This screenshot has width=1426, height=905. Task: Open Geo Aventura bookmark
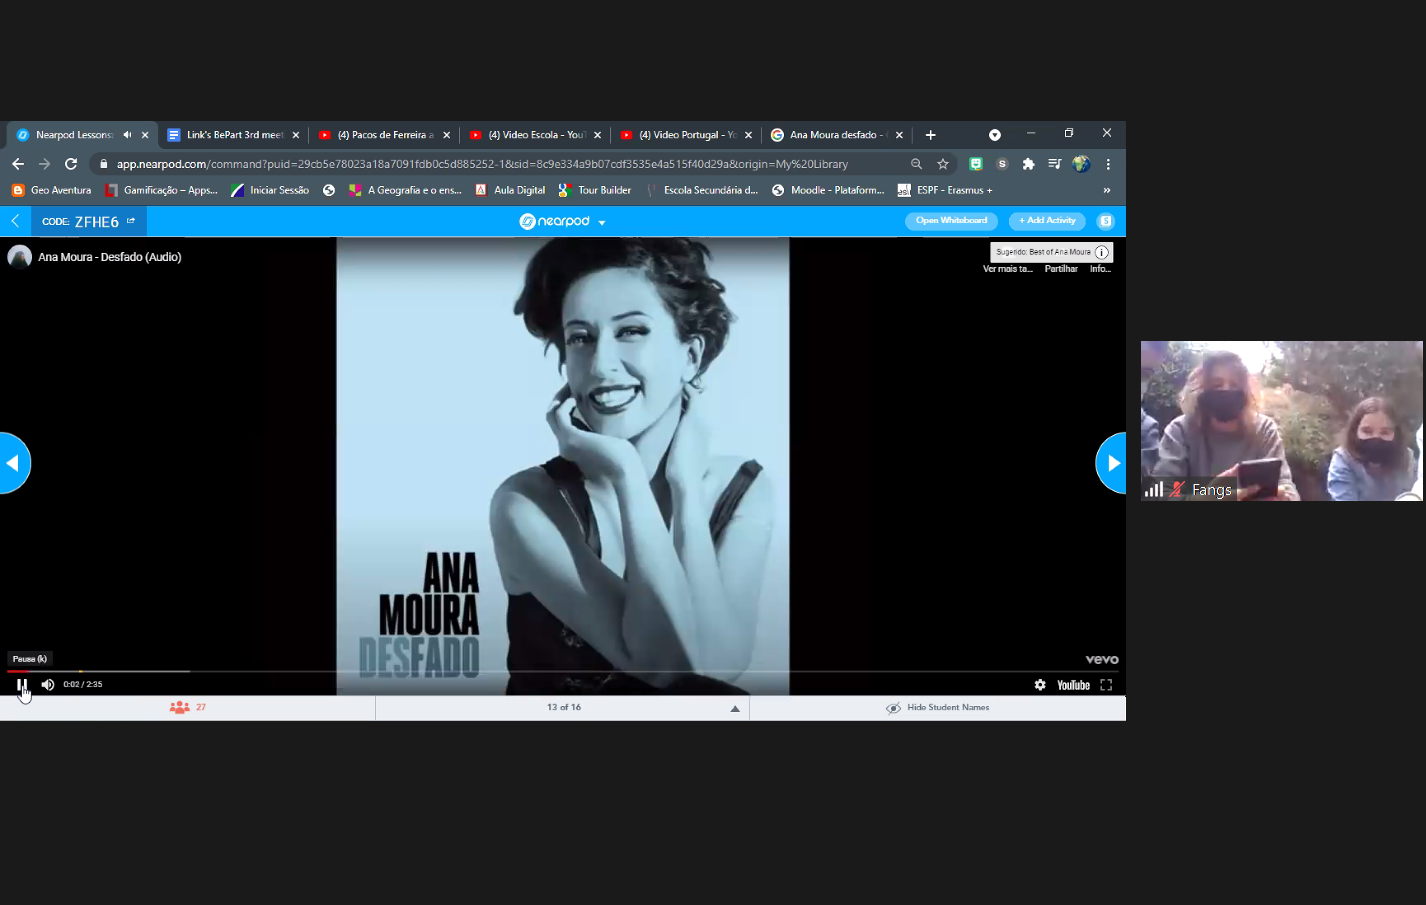51,190
